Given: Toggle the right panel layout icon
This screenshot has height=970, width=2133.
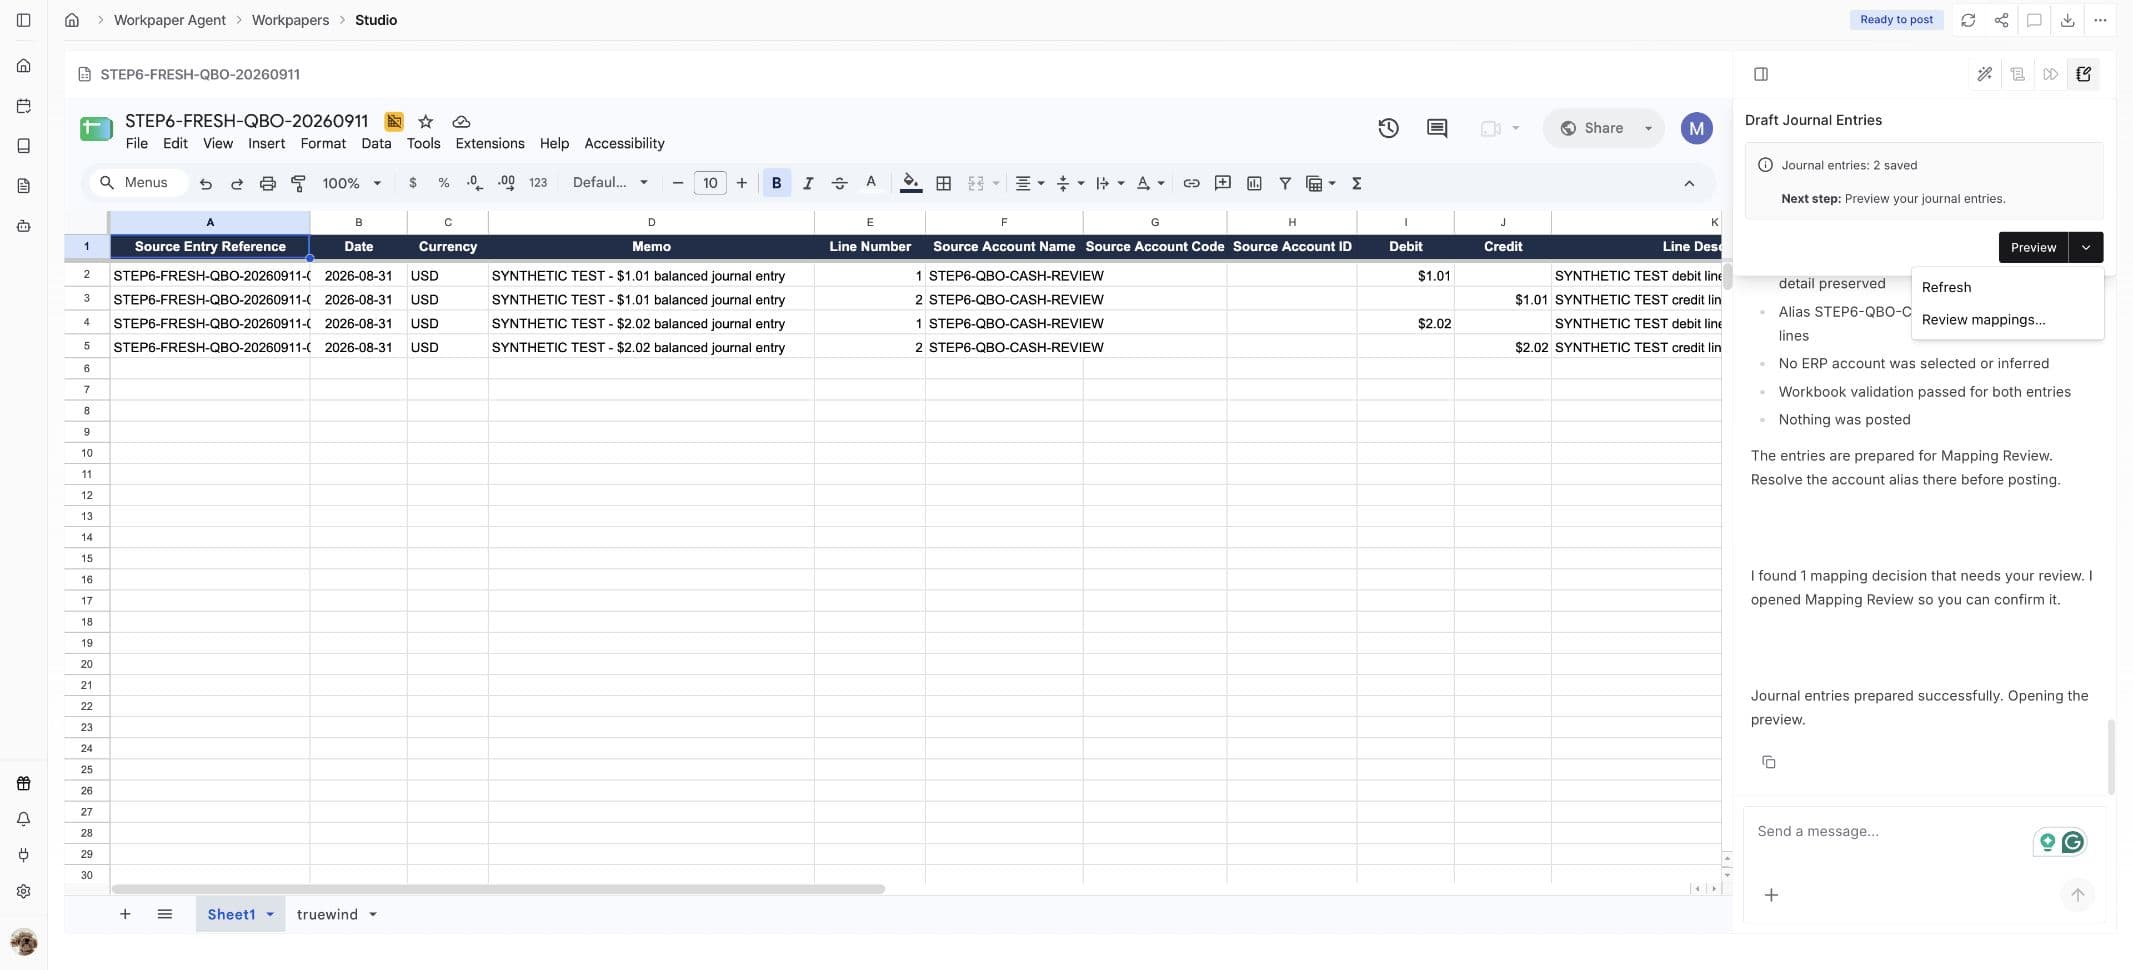Looking at the screenshot, I should (x=1761, y=74).
